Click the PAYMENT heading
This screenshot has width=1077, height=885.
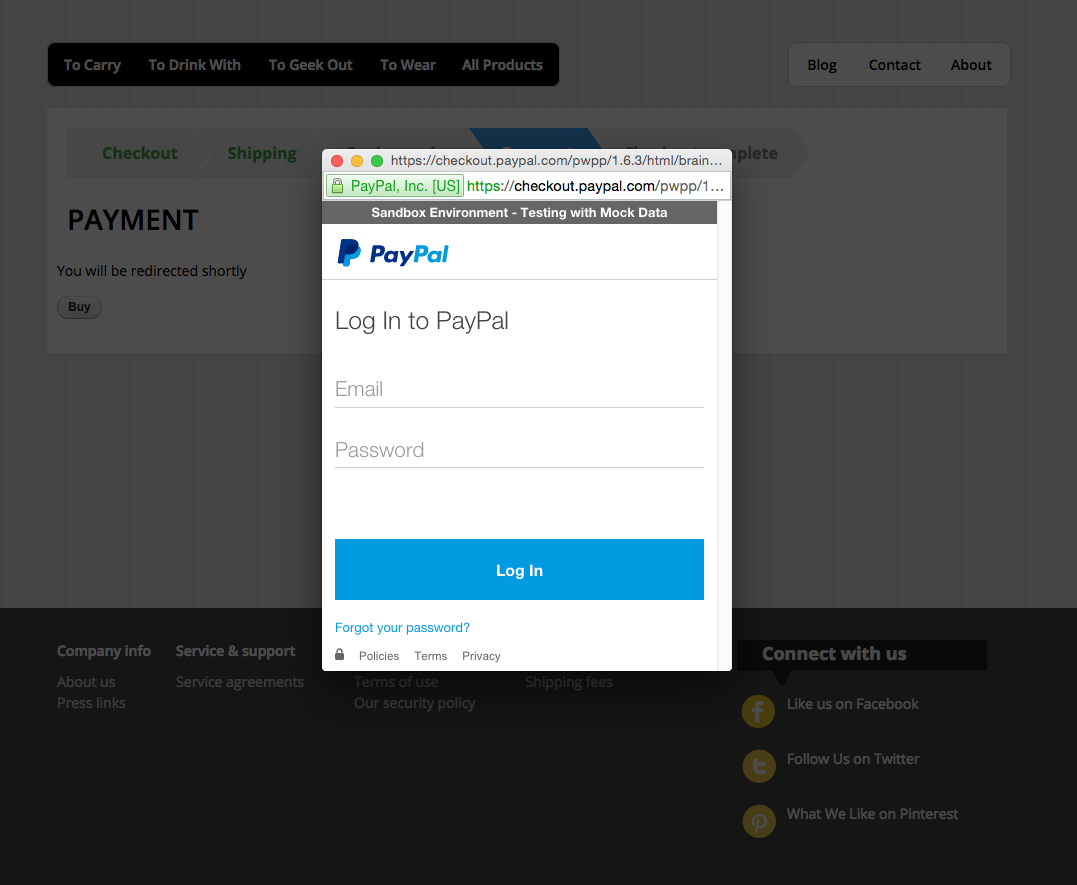pos(133,220)
